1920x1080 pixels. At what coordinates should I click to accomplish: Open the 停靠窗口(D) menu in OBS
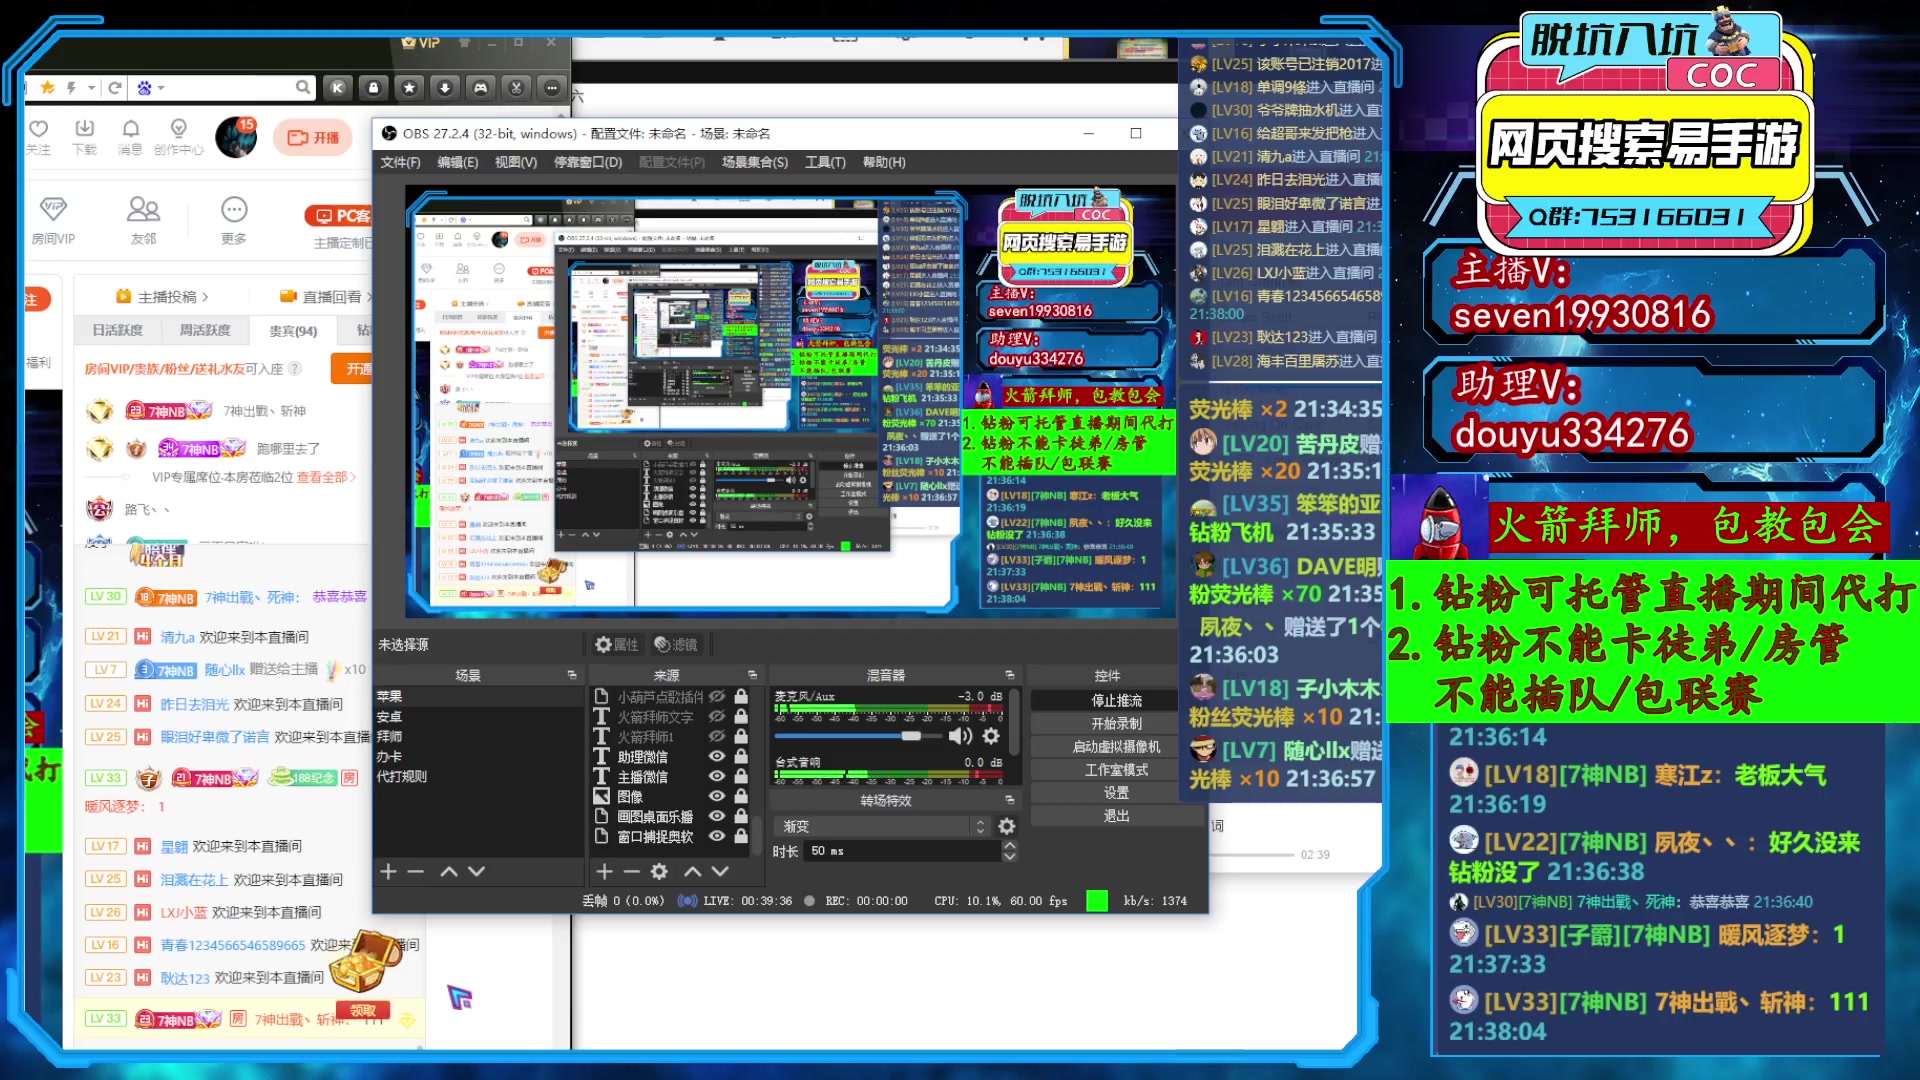click(x=588, y=162)
